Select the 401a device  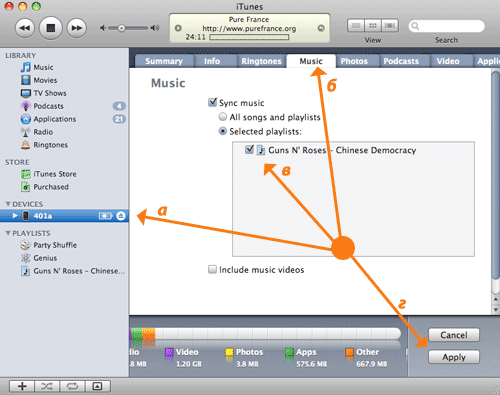[x=64, y=216]
